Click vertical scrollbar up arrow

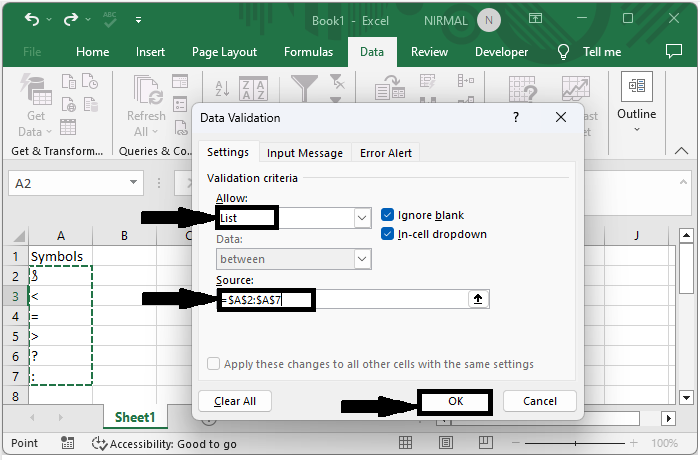click(686, 235)
